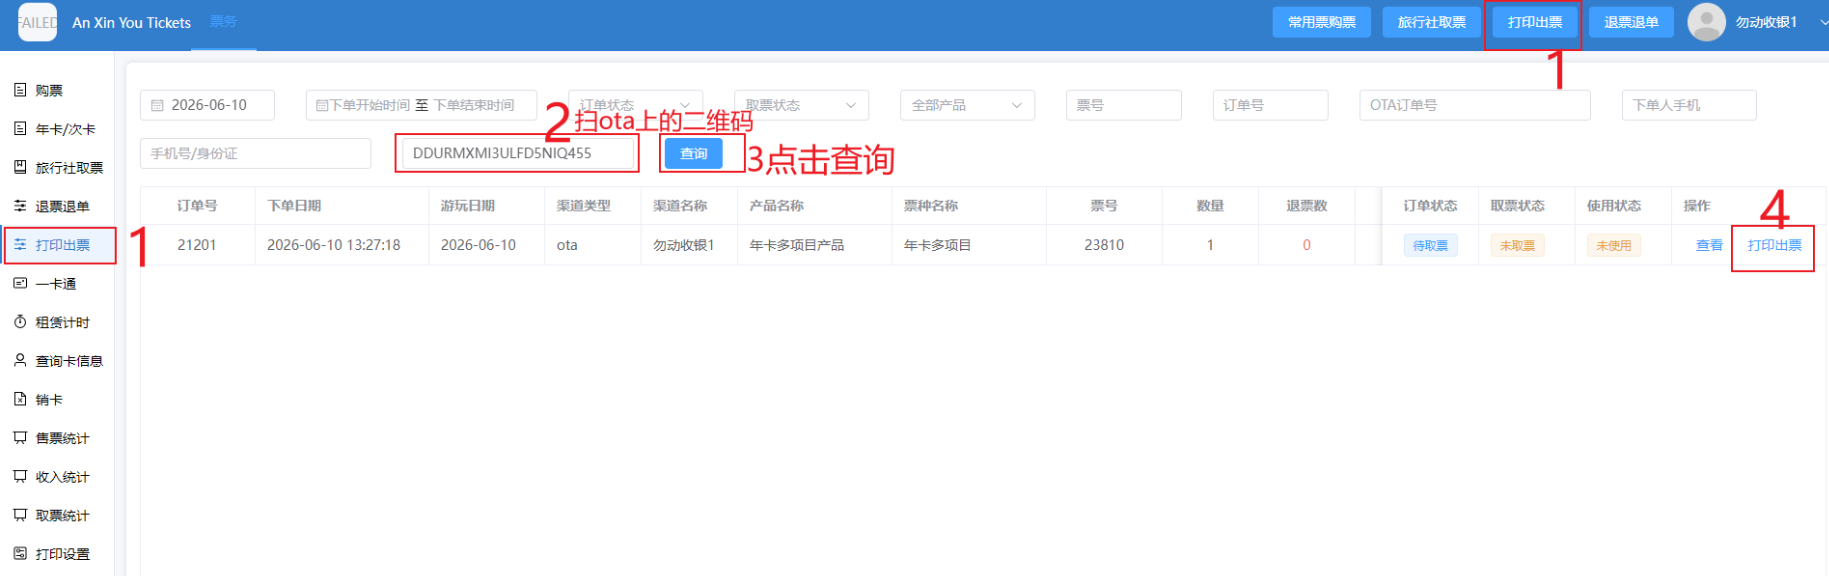
Task: Click 旅行社取票 header button
Action: pyautogui.click(x=1431, y=22)
